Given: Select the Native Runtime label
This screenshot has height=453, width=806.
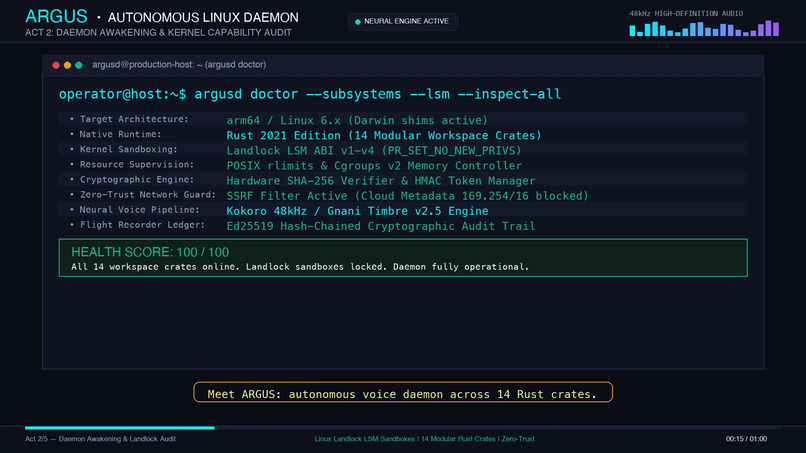Looking at the screenshot, I should (120, 134).
